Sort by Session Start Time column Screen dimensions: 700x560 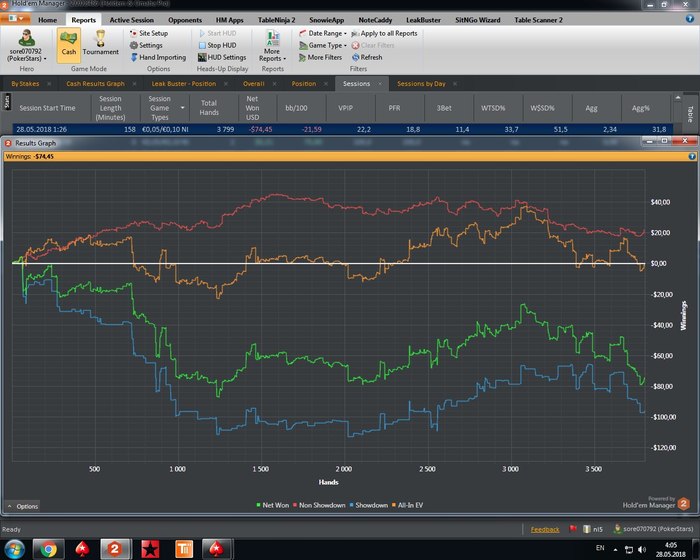pos(47,108)
